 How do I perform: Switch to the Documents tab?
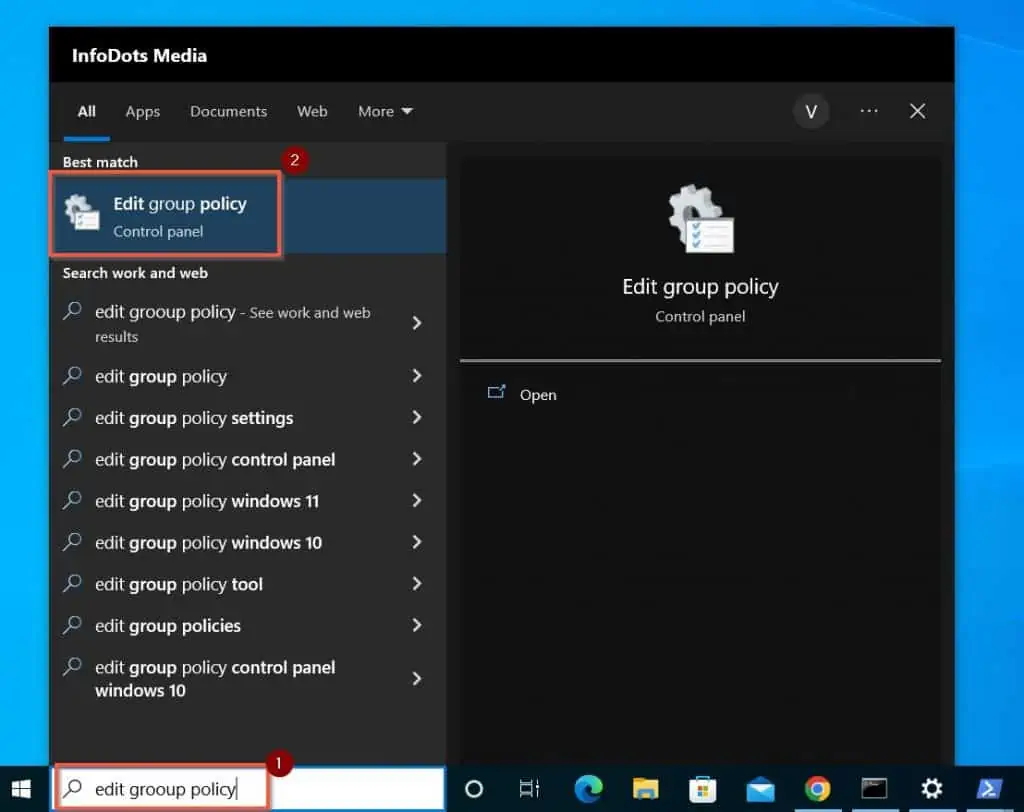coord(229,112)
